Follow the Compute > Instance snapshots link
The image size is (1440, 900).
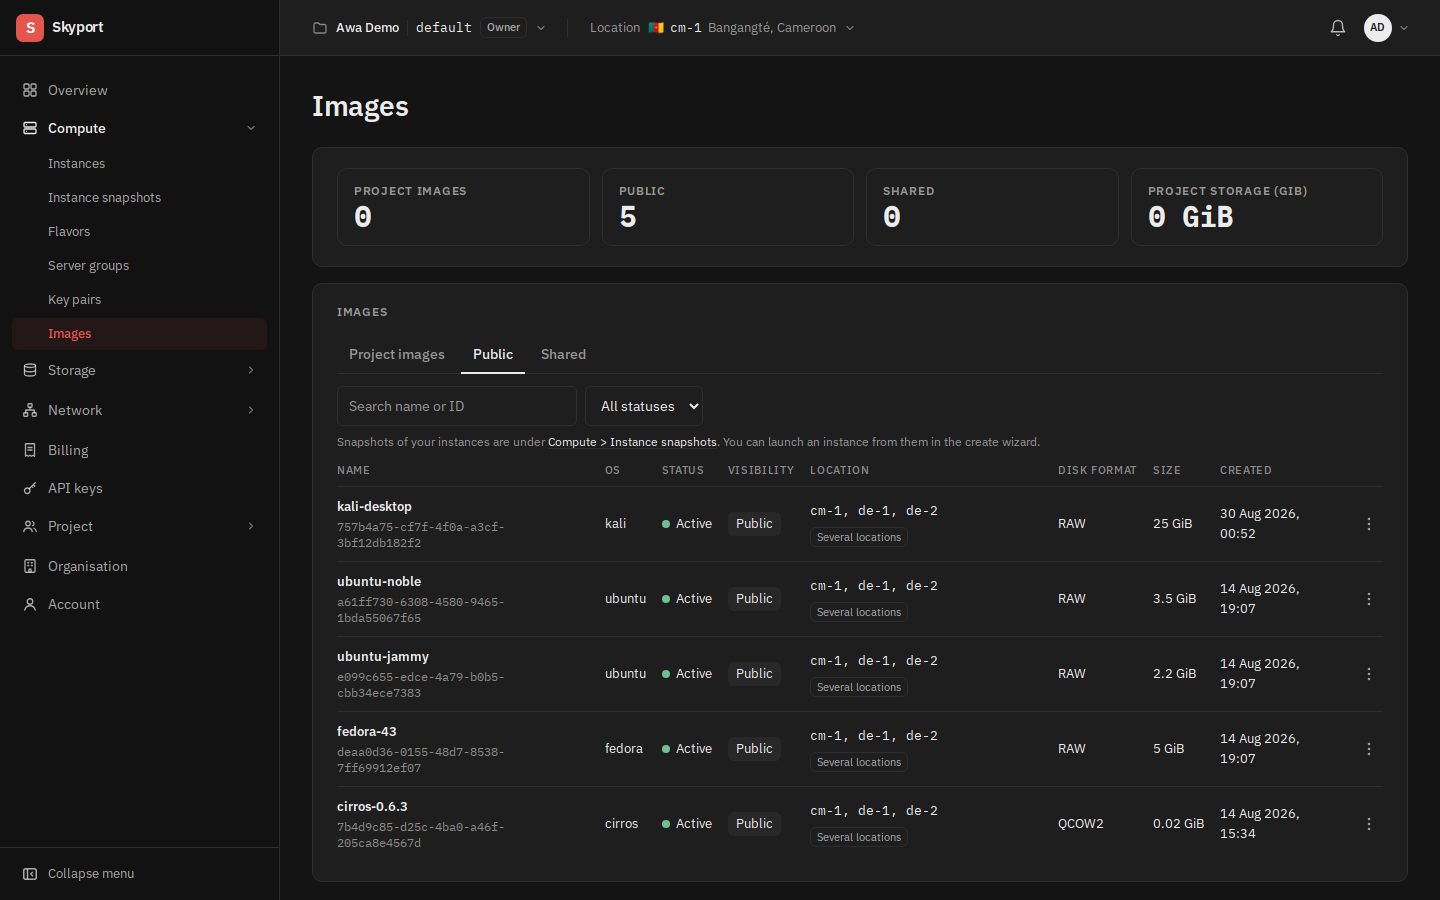coord(632,442)
